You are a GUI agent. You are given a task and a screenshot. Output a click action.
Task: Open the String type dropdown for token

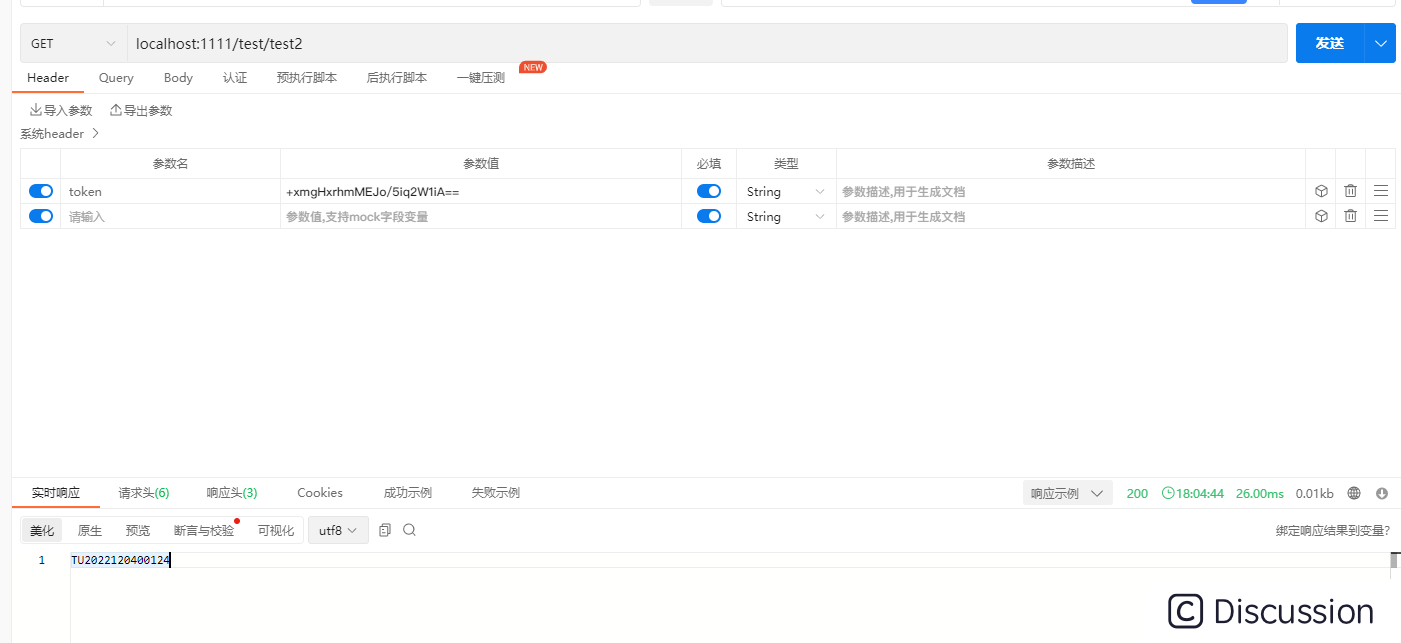(x=785, y=190)
